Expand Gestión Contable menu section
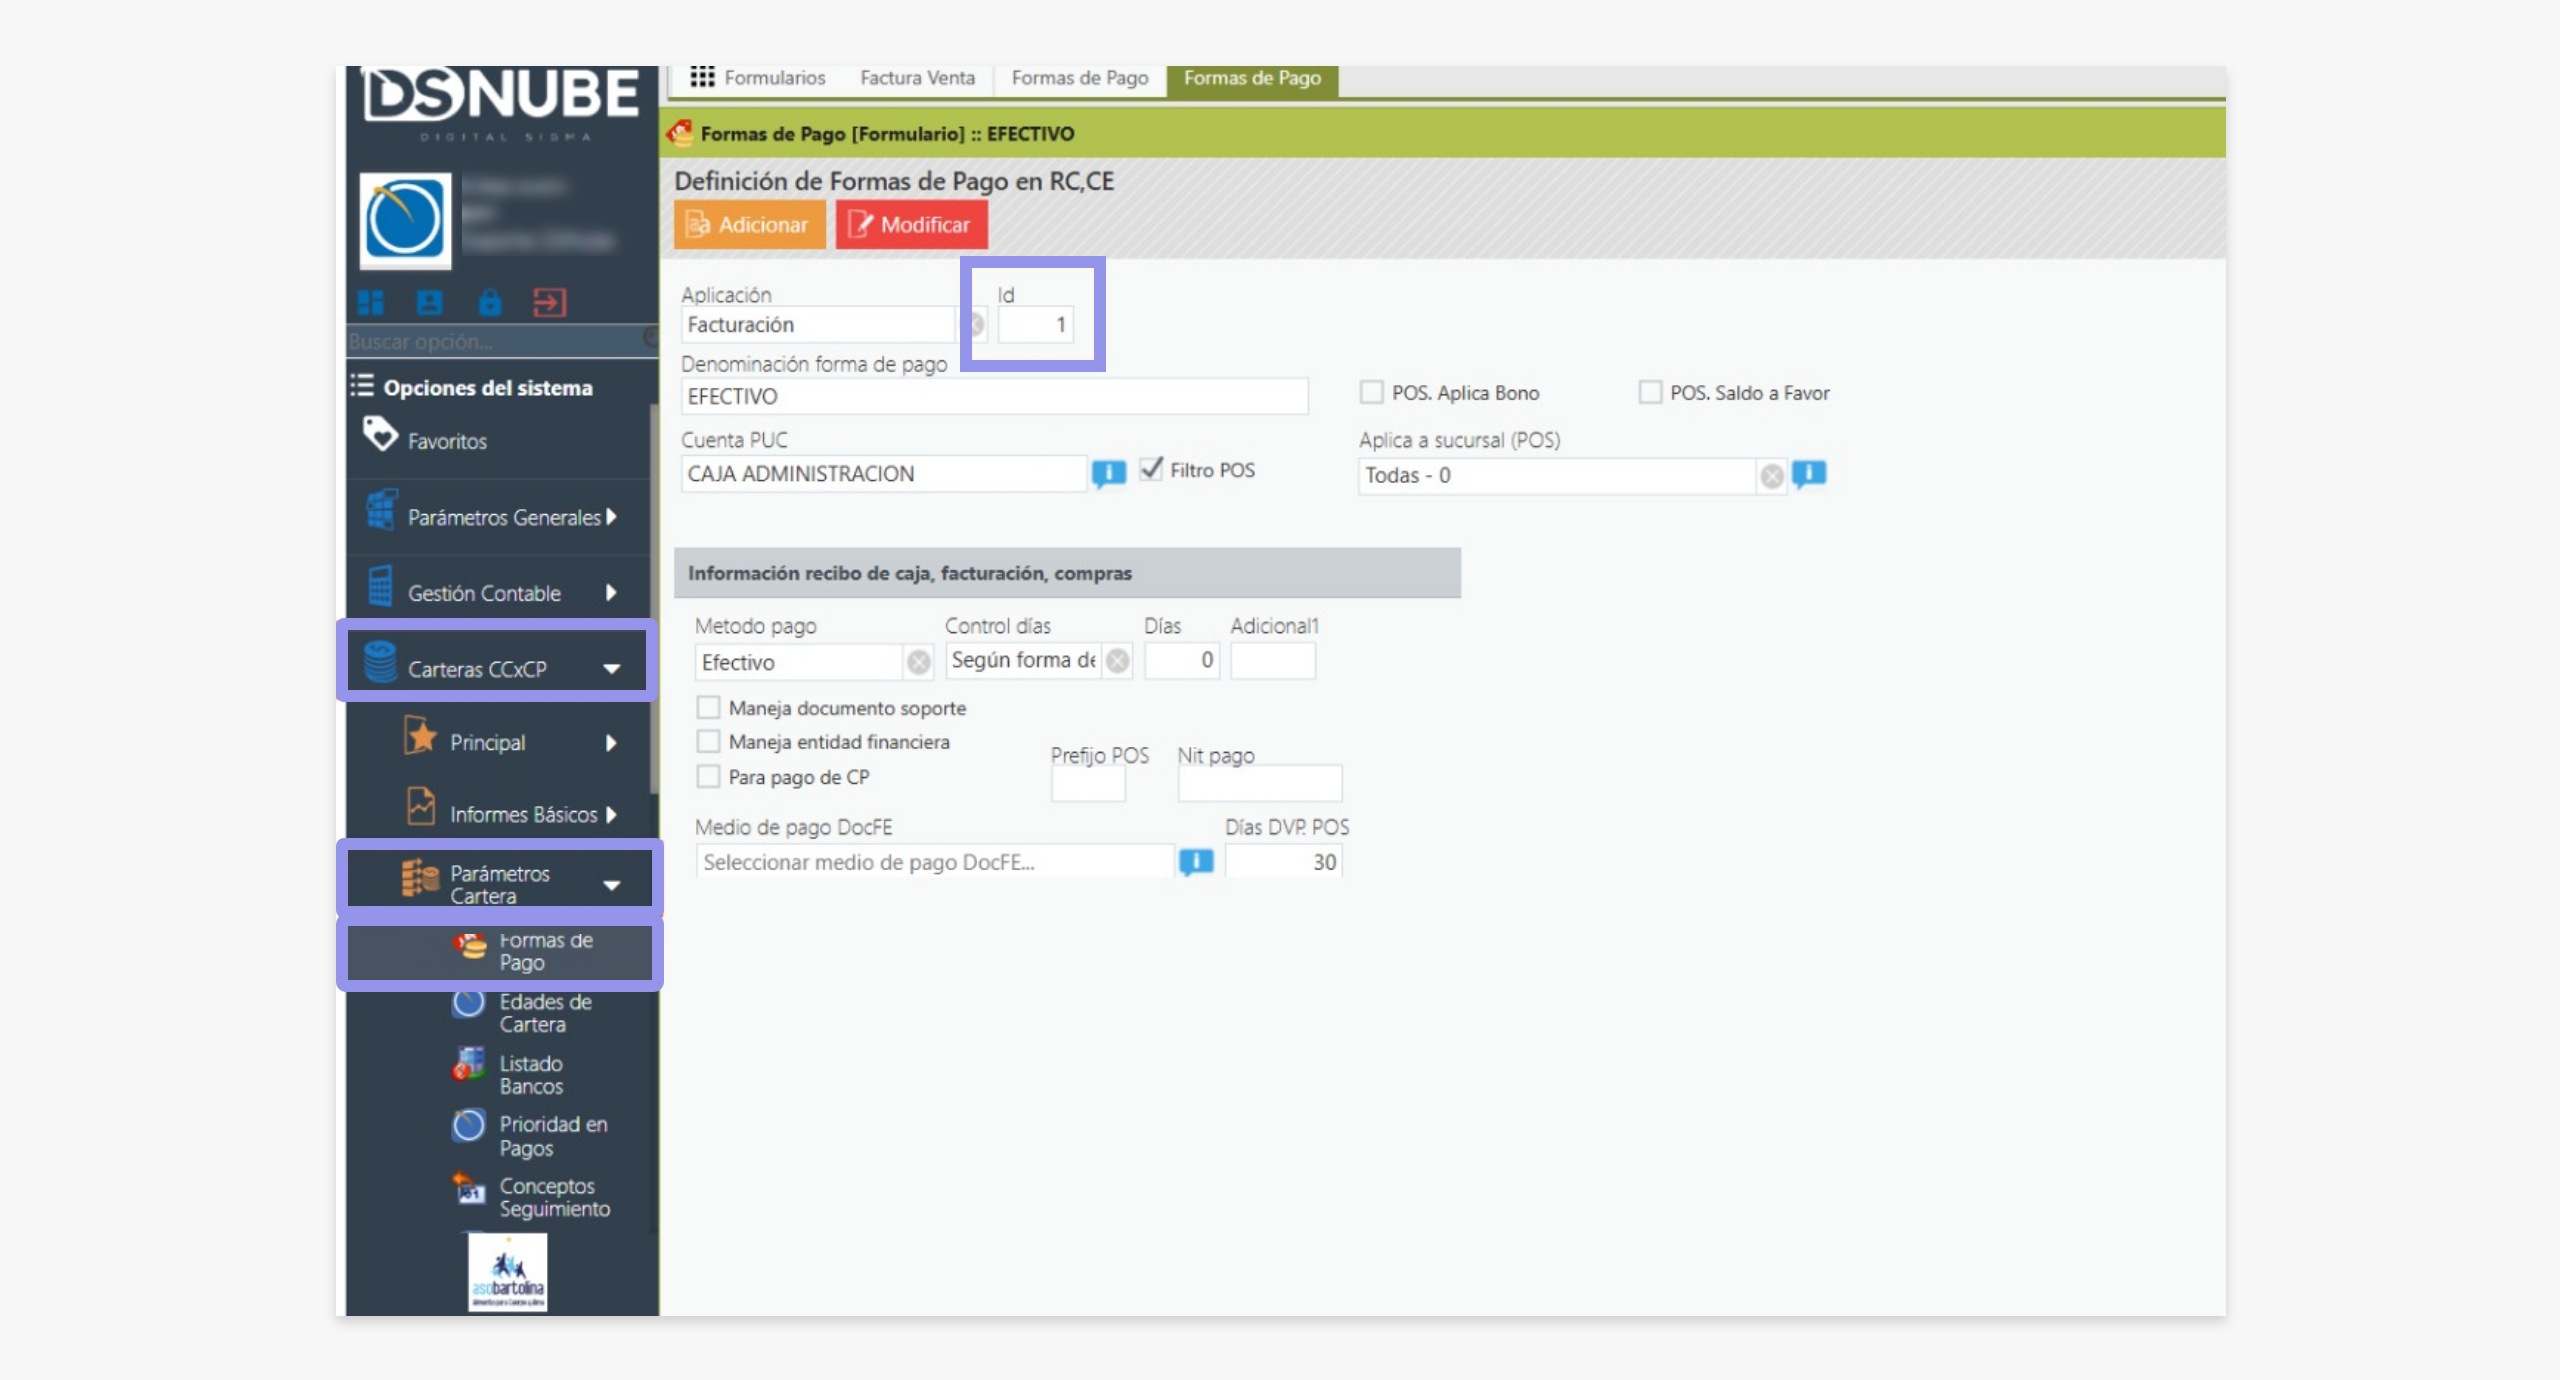The image size is (2560, 1380). (611, 593)
